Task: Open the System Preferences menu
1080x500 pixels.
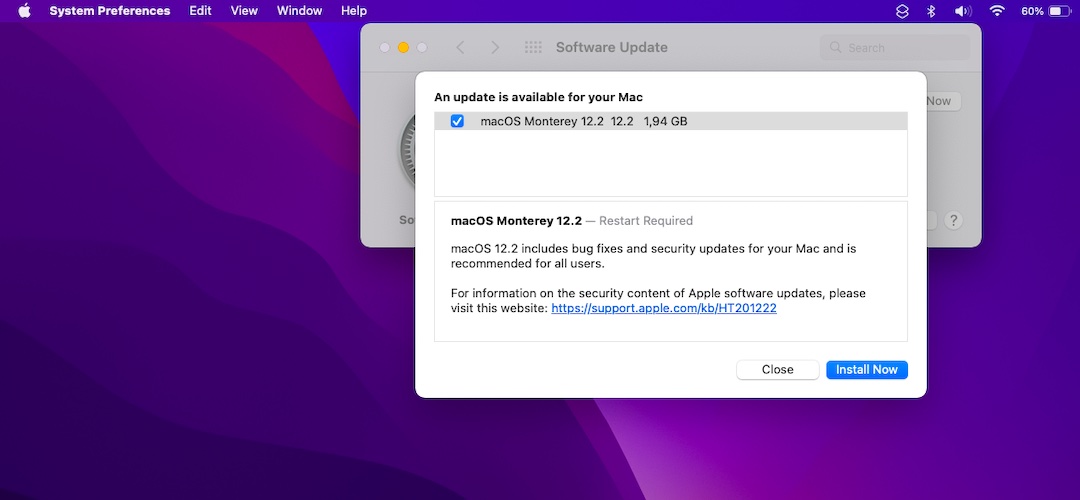Action: coord(110,11)
